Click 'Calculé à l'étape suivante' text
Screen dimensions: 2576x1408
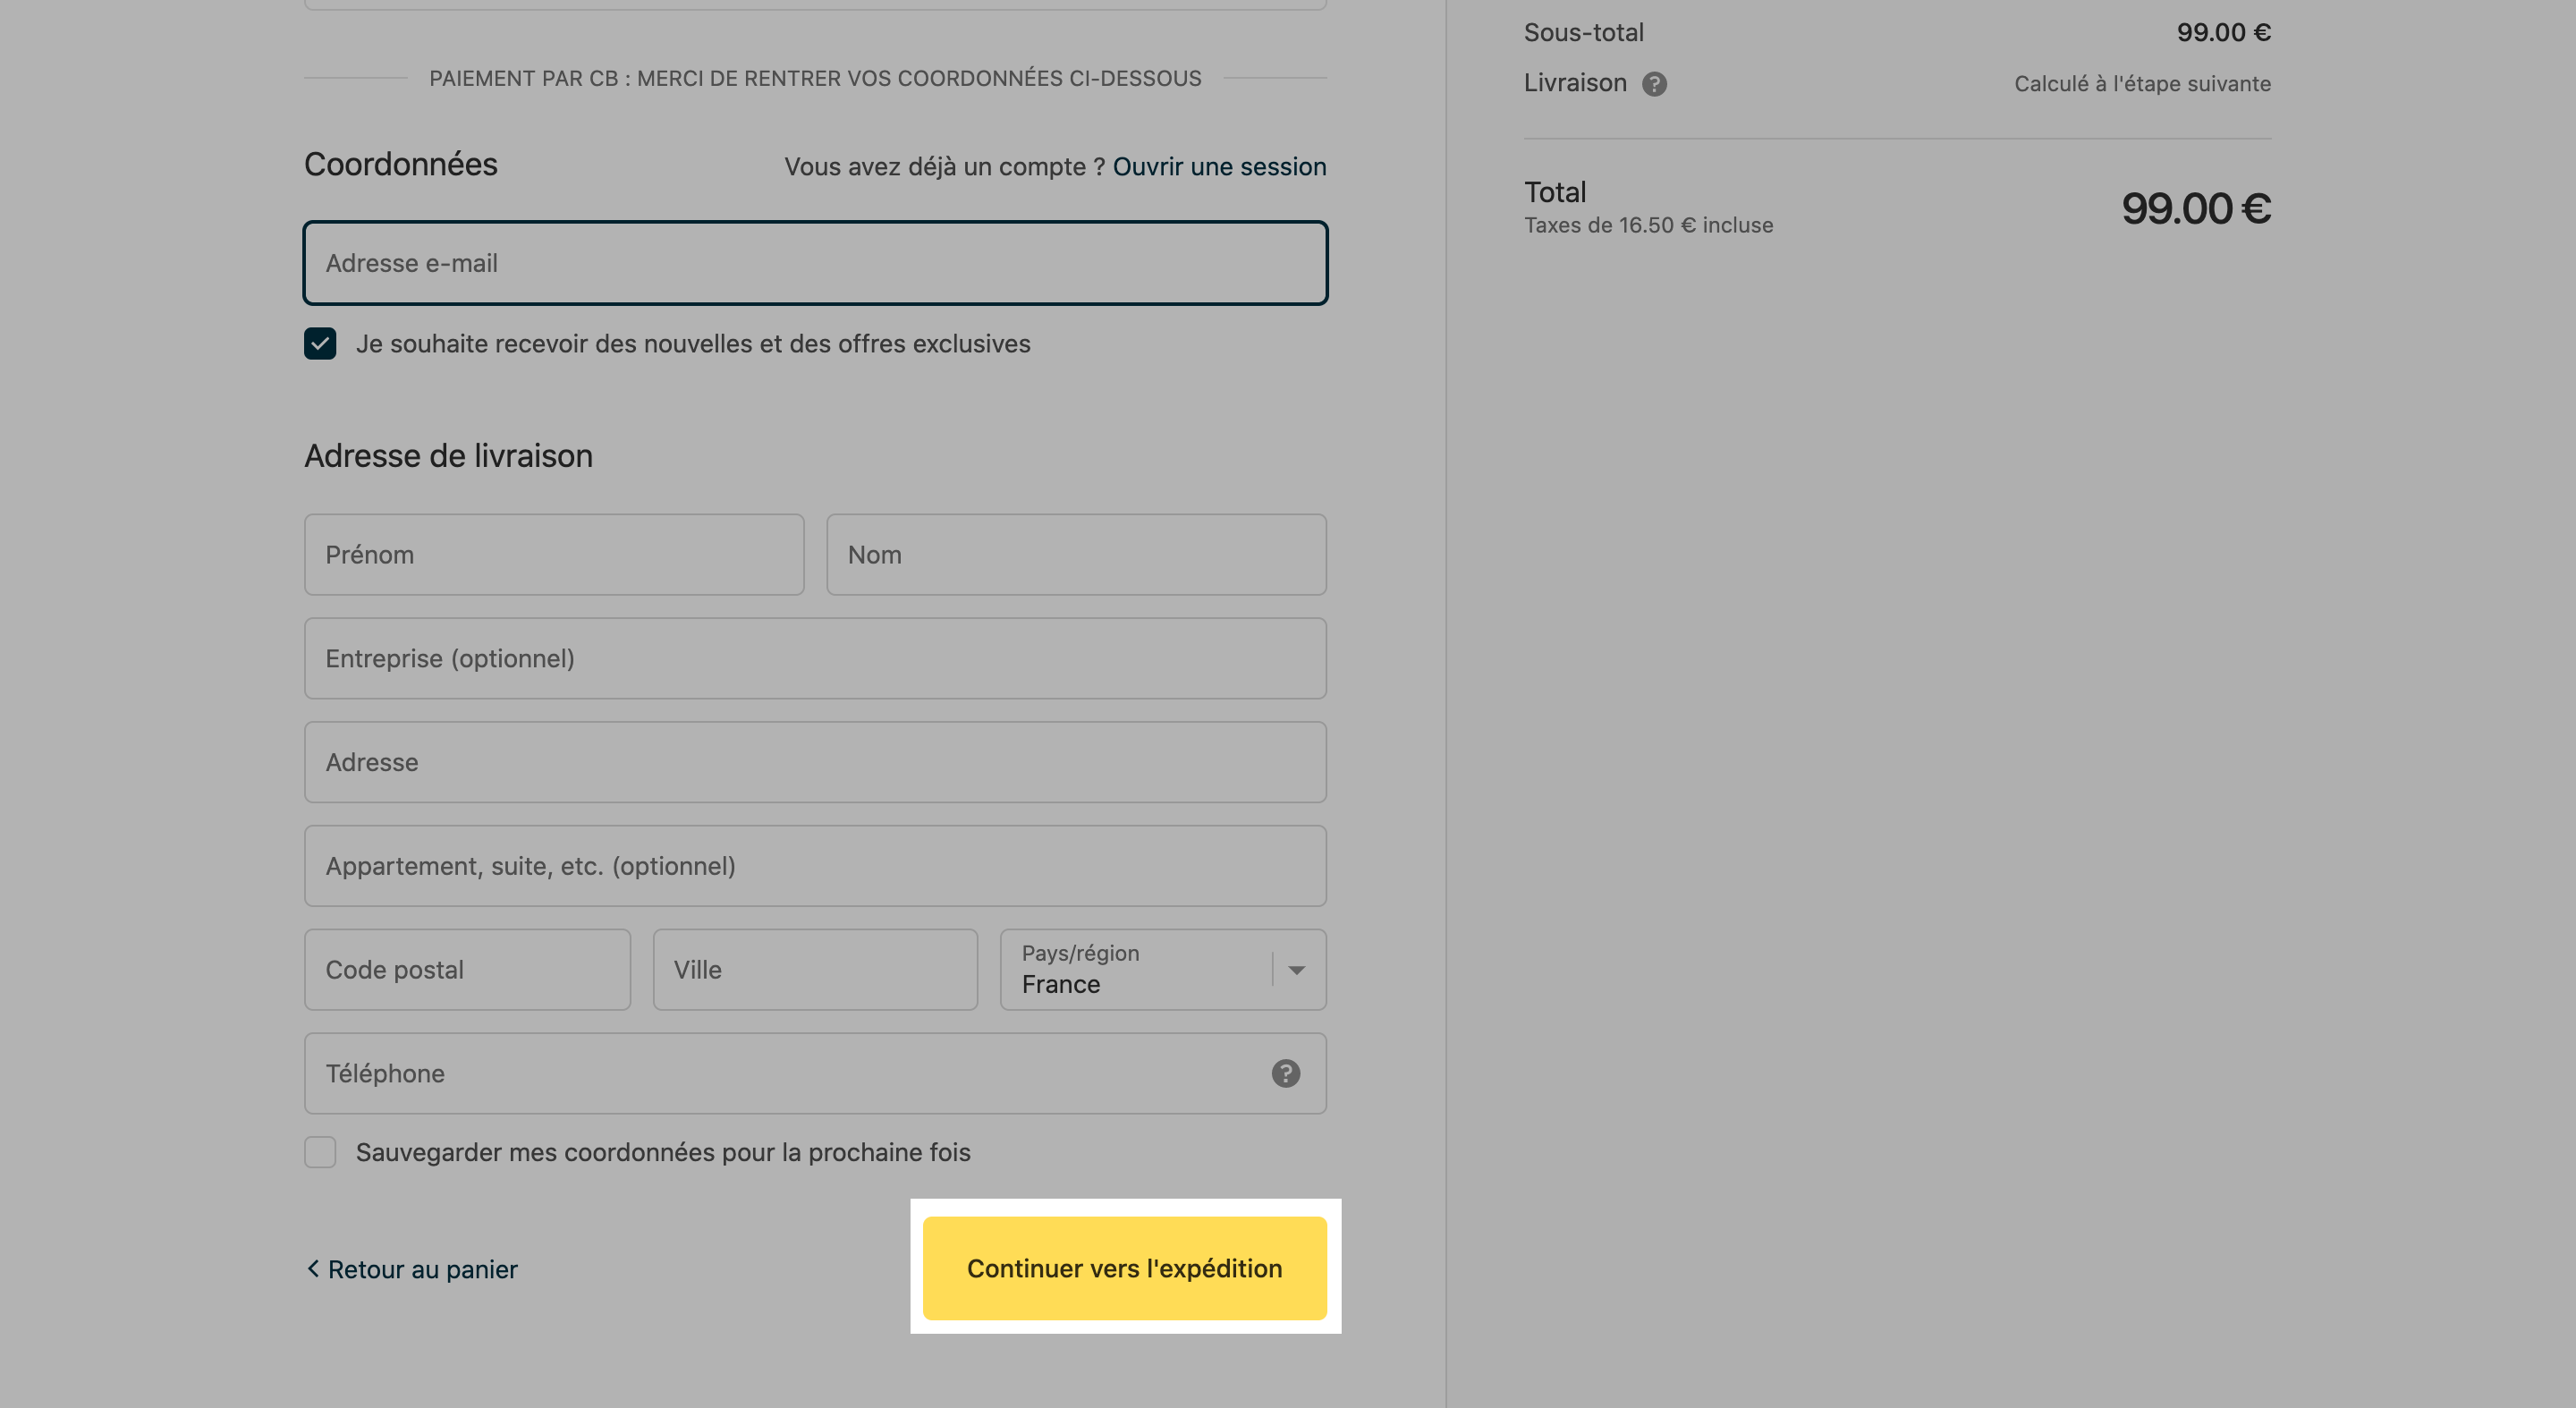[2142, 84]
